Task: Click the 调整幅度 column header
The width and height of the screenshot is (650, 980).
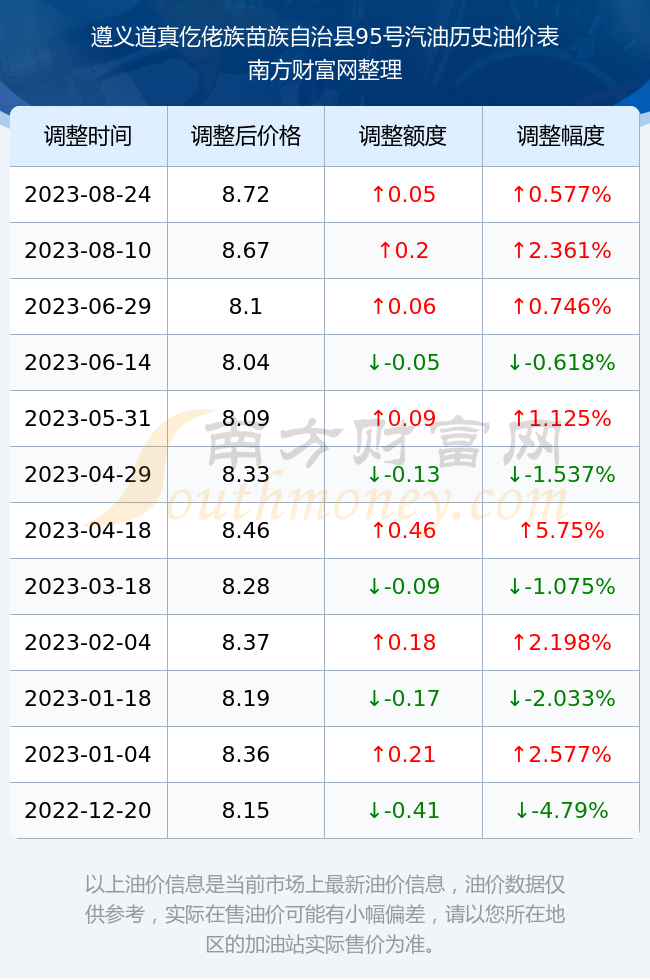Action: (x=561, y=136)
